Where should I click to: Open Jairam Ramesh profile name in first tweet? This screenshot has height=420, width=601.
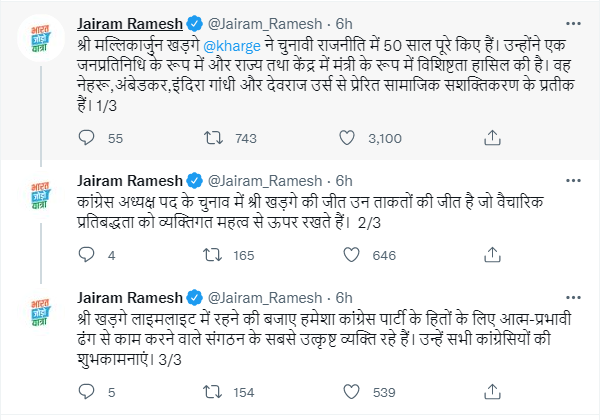pos(128,22)
